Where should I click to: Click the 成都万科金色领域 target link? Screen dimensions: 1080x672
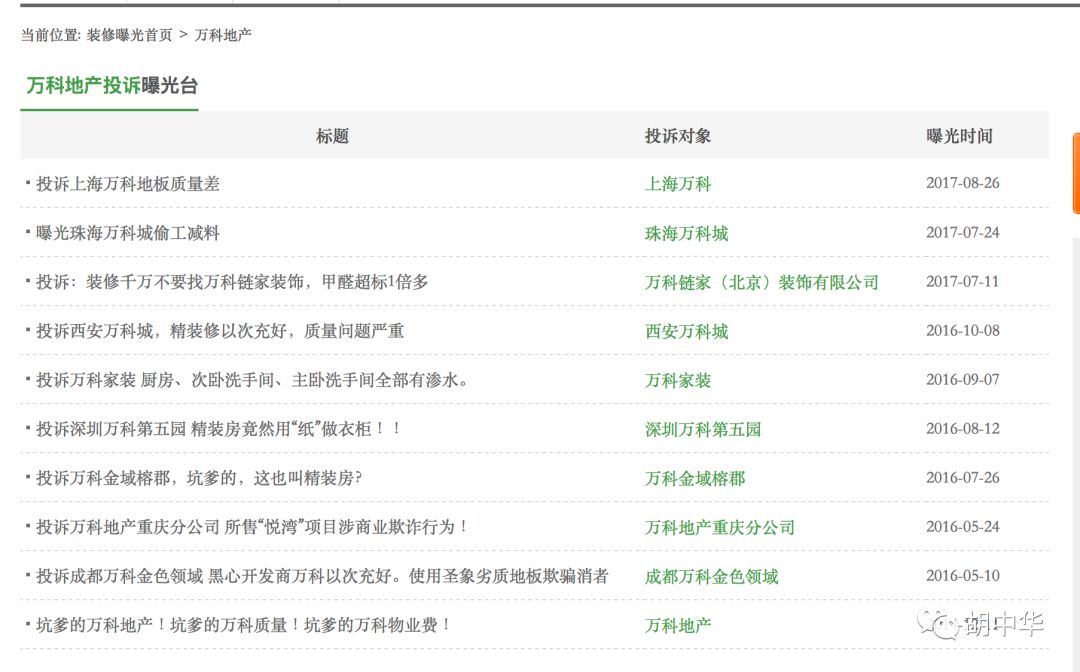pyautogui.click(x=712, y=576)
